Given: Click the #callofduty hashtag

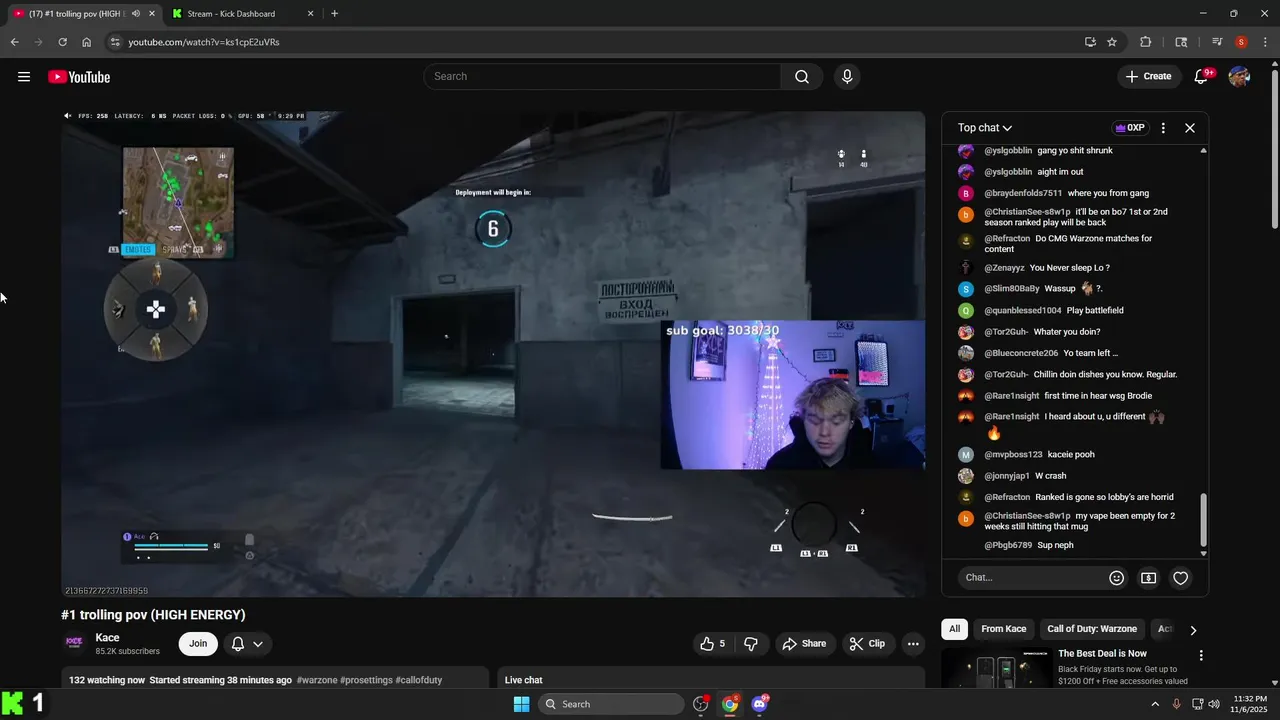Looking at the screenshot, I should pos(419,680).
